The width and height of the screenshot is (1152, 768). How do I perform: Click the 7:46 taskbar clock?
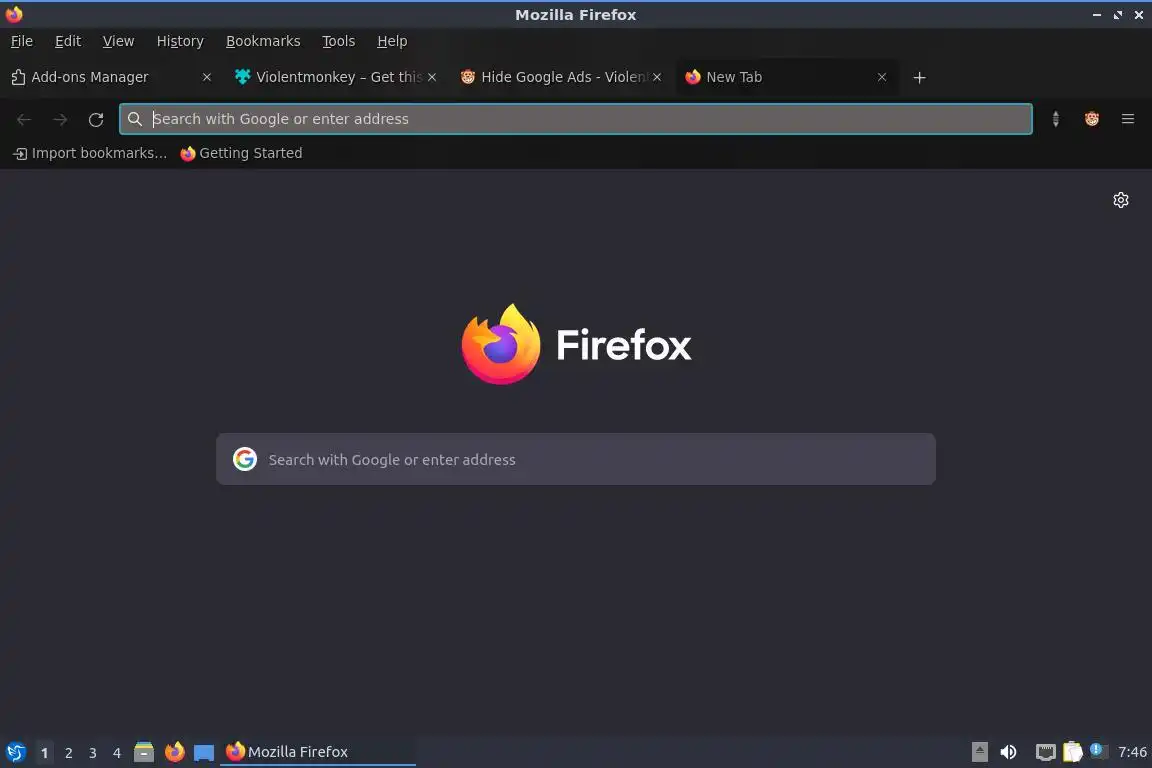1132,752
